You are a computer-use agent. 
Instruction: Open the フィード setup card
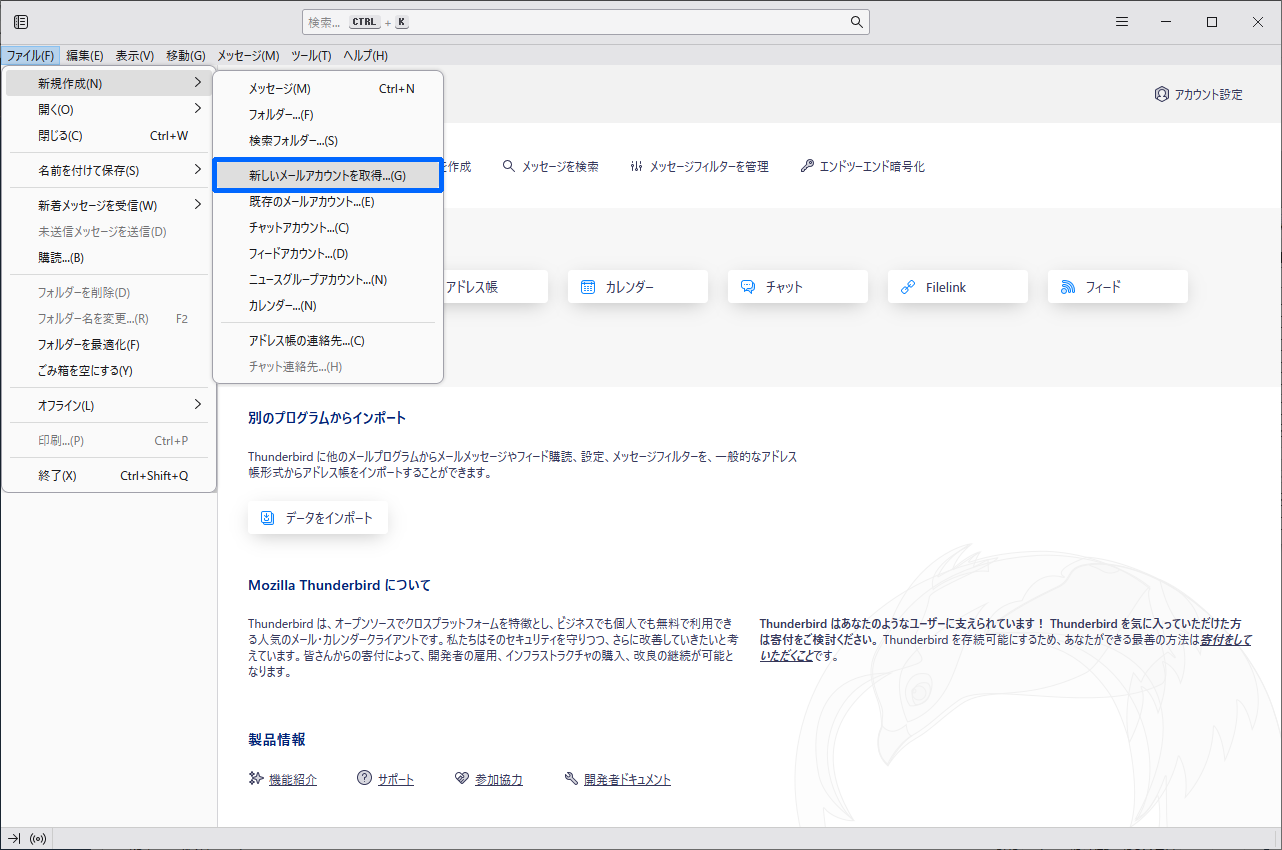pyautogui.click(x=1118, y=287)
